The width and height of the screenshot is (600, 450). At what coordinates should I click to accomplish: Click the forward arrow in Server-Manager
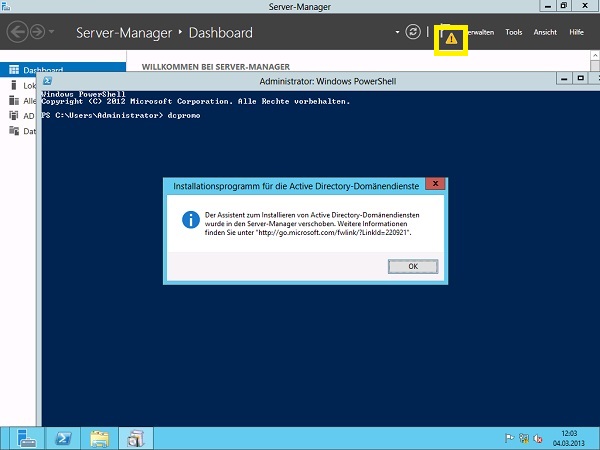(x=38, y=32)
